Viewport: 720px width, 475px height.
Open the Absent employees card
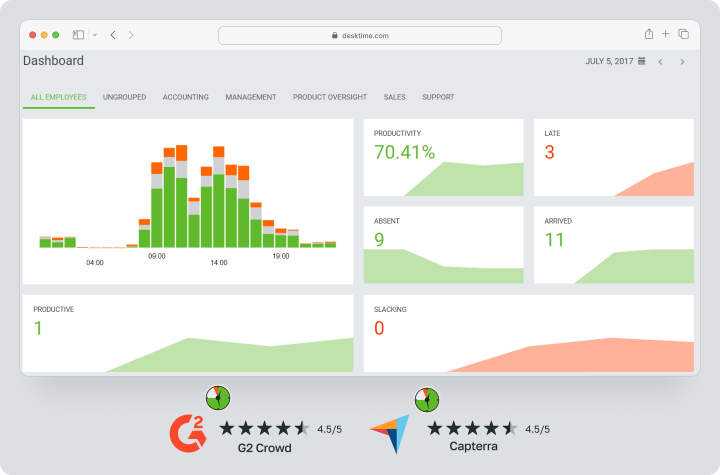443,245
